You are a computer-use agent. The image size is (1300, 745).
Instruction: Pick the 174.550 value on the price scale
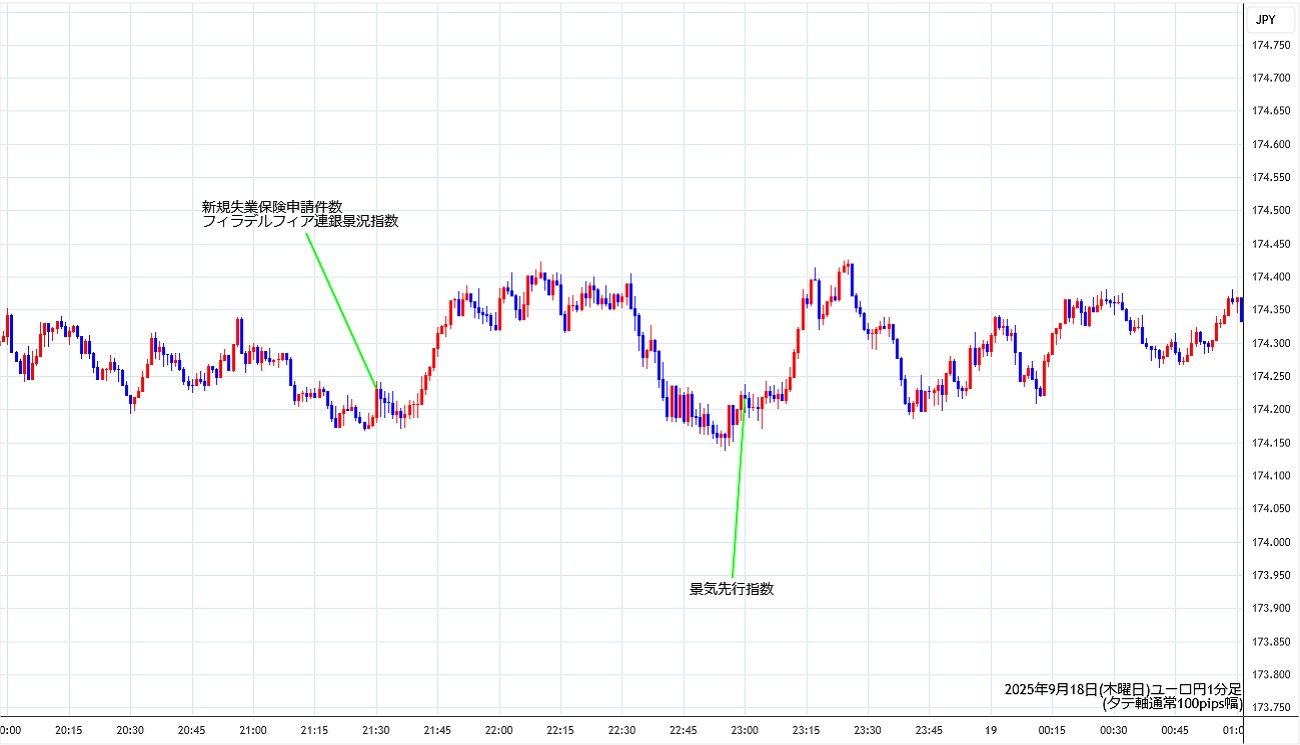click(1272, 177)
